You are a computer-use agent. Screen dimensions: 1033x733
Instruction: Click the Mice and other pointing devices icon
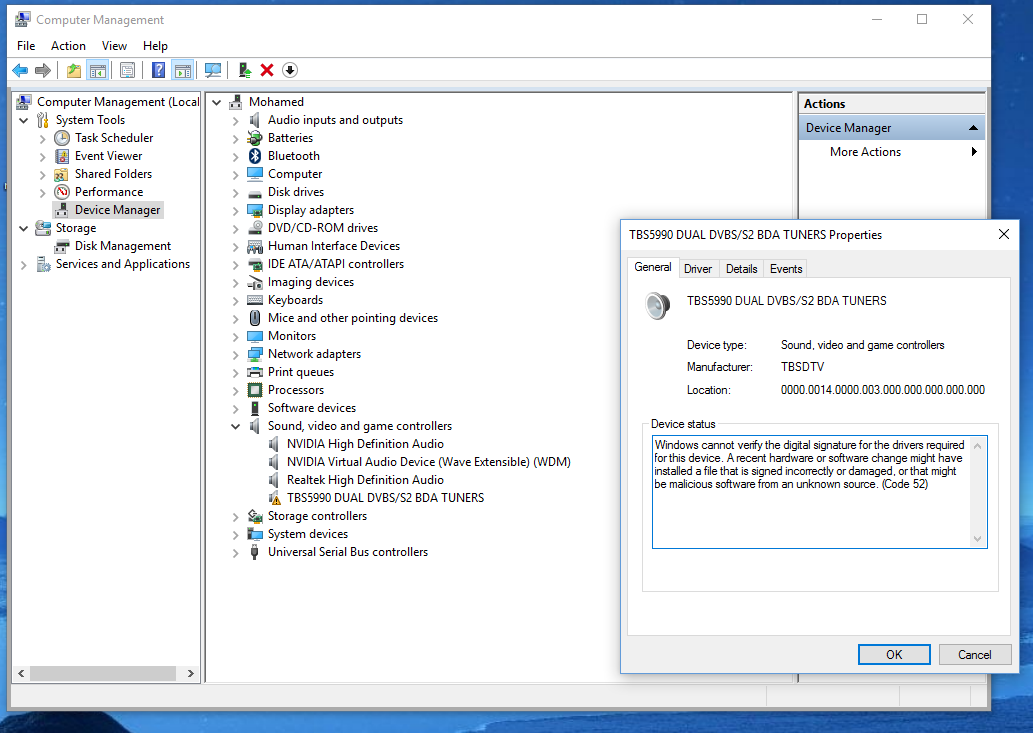tap(255, 318)
